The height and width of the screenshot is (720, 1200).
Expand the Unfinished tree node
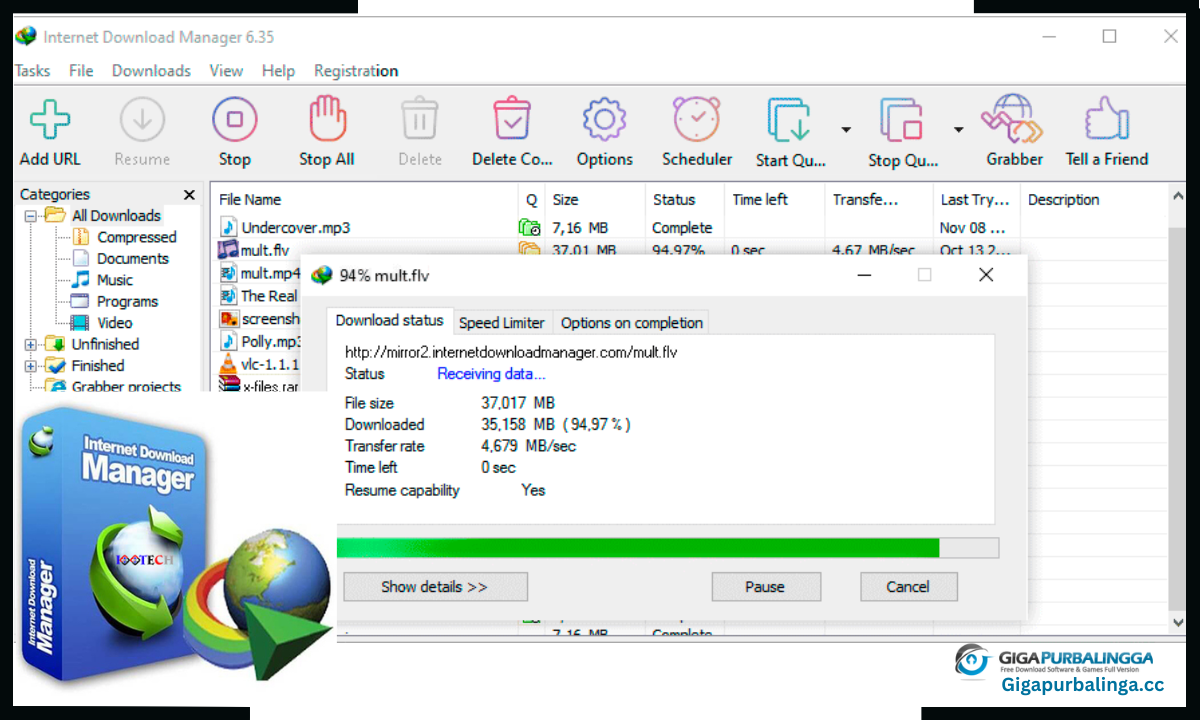30,345
